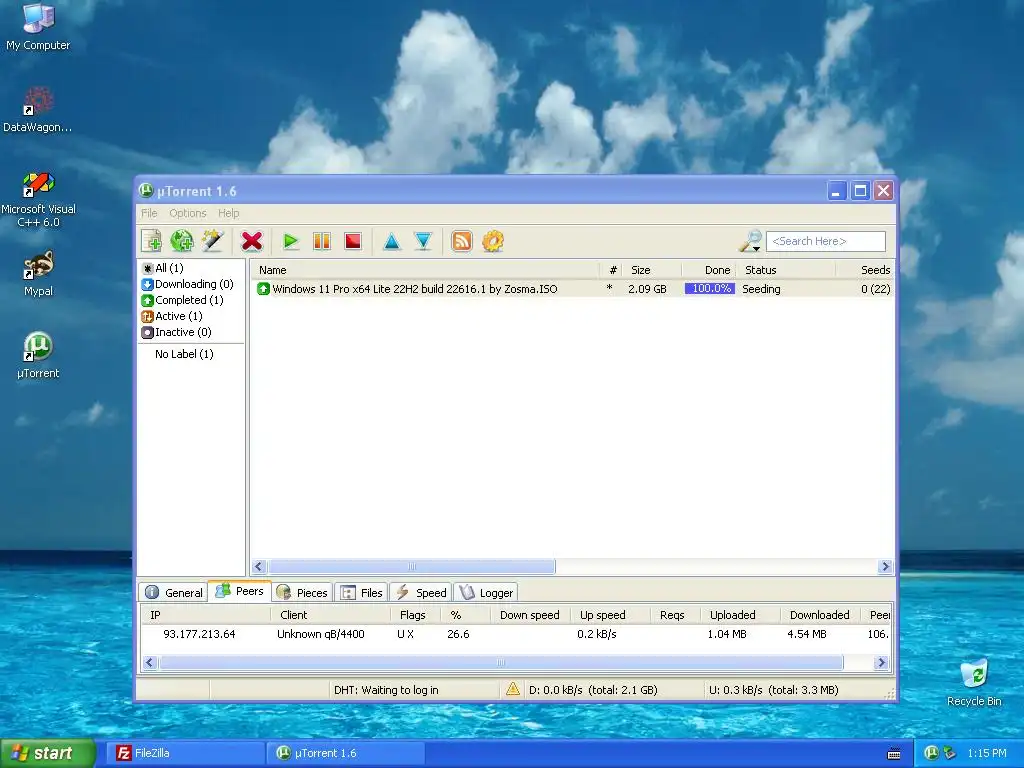
Task: Select peer 93.177.213.64 row
Action: (516, 634)
